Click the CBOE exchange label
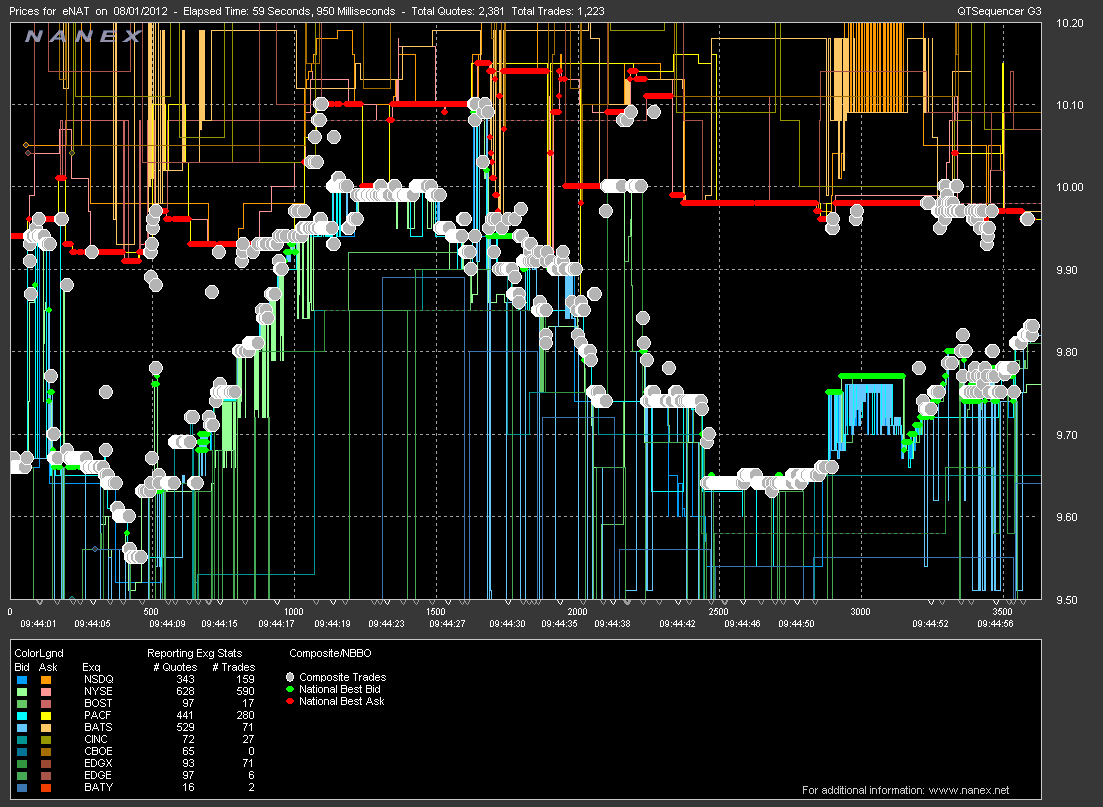Image resolution: width=1103 pixels, height=807 pixels. tap(98, 751)
